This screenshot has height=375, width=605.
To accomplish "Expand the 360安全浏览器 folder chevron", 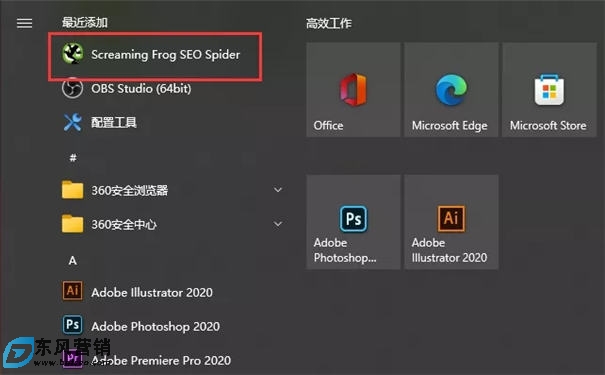I will (278, 190).
